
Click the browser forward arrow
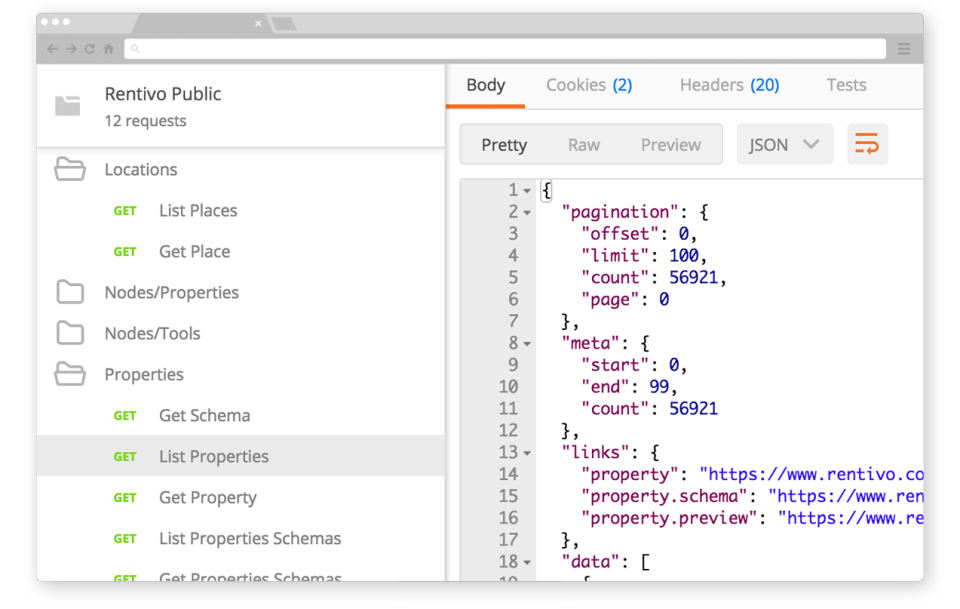pos(71,49)
